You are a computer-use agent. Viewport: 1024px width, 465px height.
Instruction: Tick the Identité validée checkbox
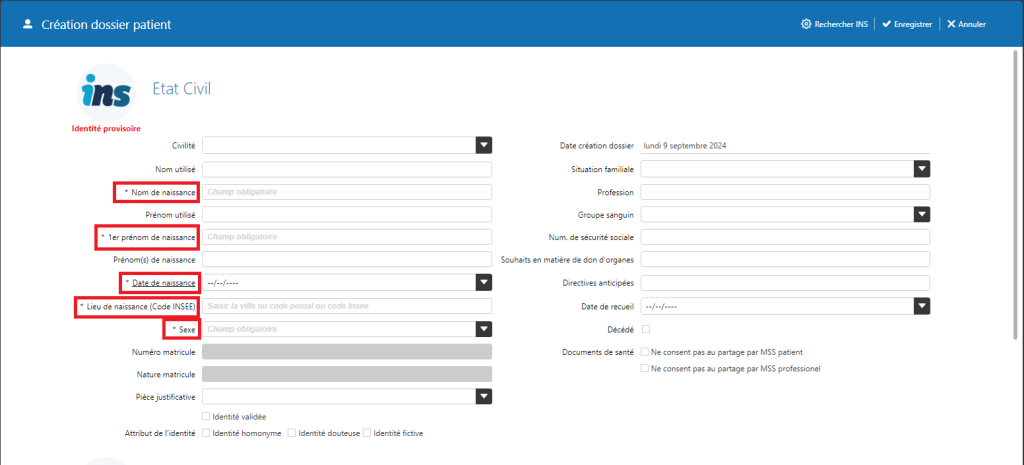point(206,416)
